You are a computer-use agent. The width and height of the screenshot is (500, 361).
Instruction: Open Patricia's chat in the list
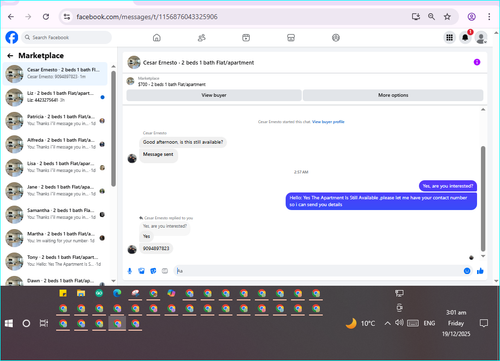click(x=55, y=120)
